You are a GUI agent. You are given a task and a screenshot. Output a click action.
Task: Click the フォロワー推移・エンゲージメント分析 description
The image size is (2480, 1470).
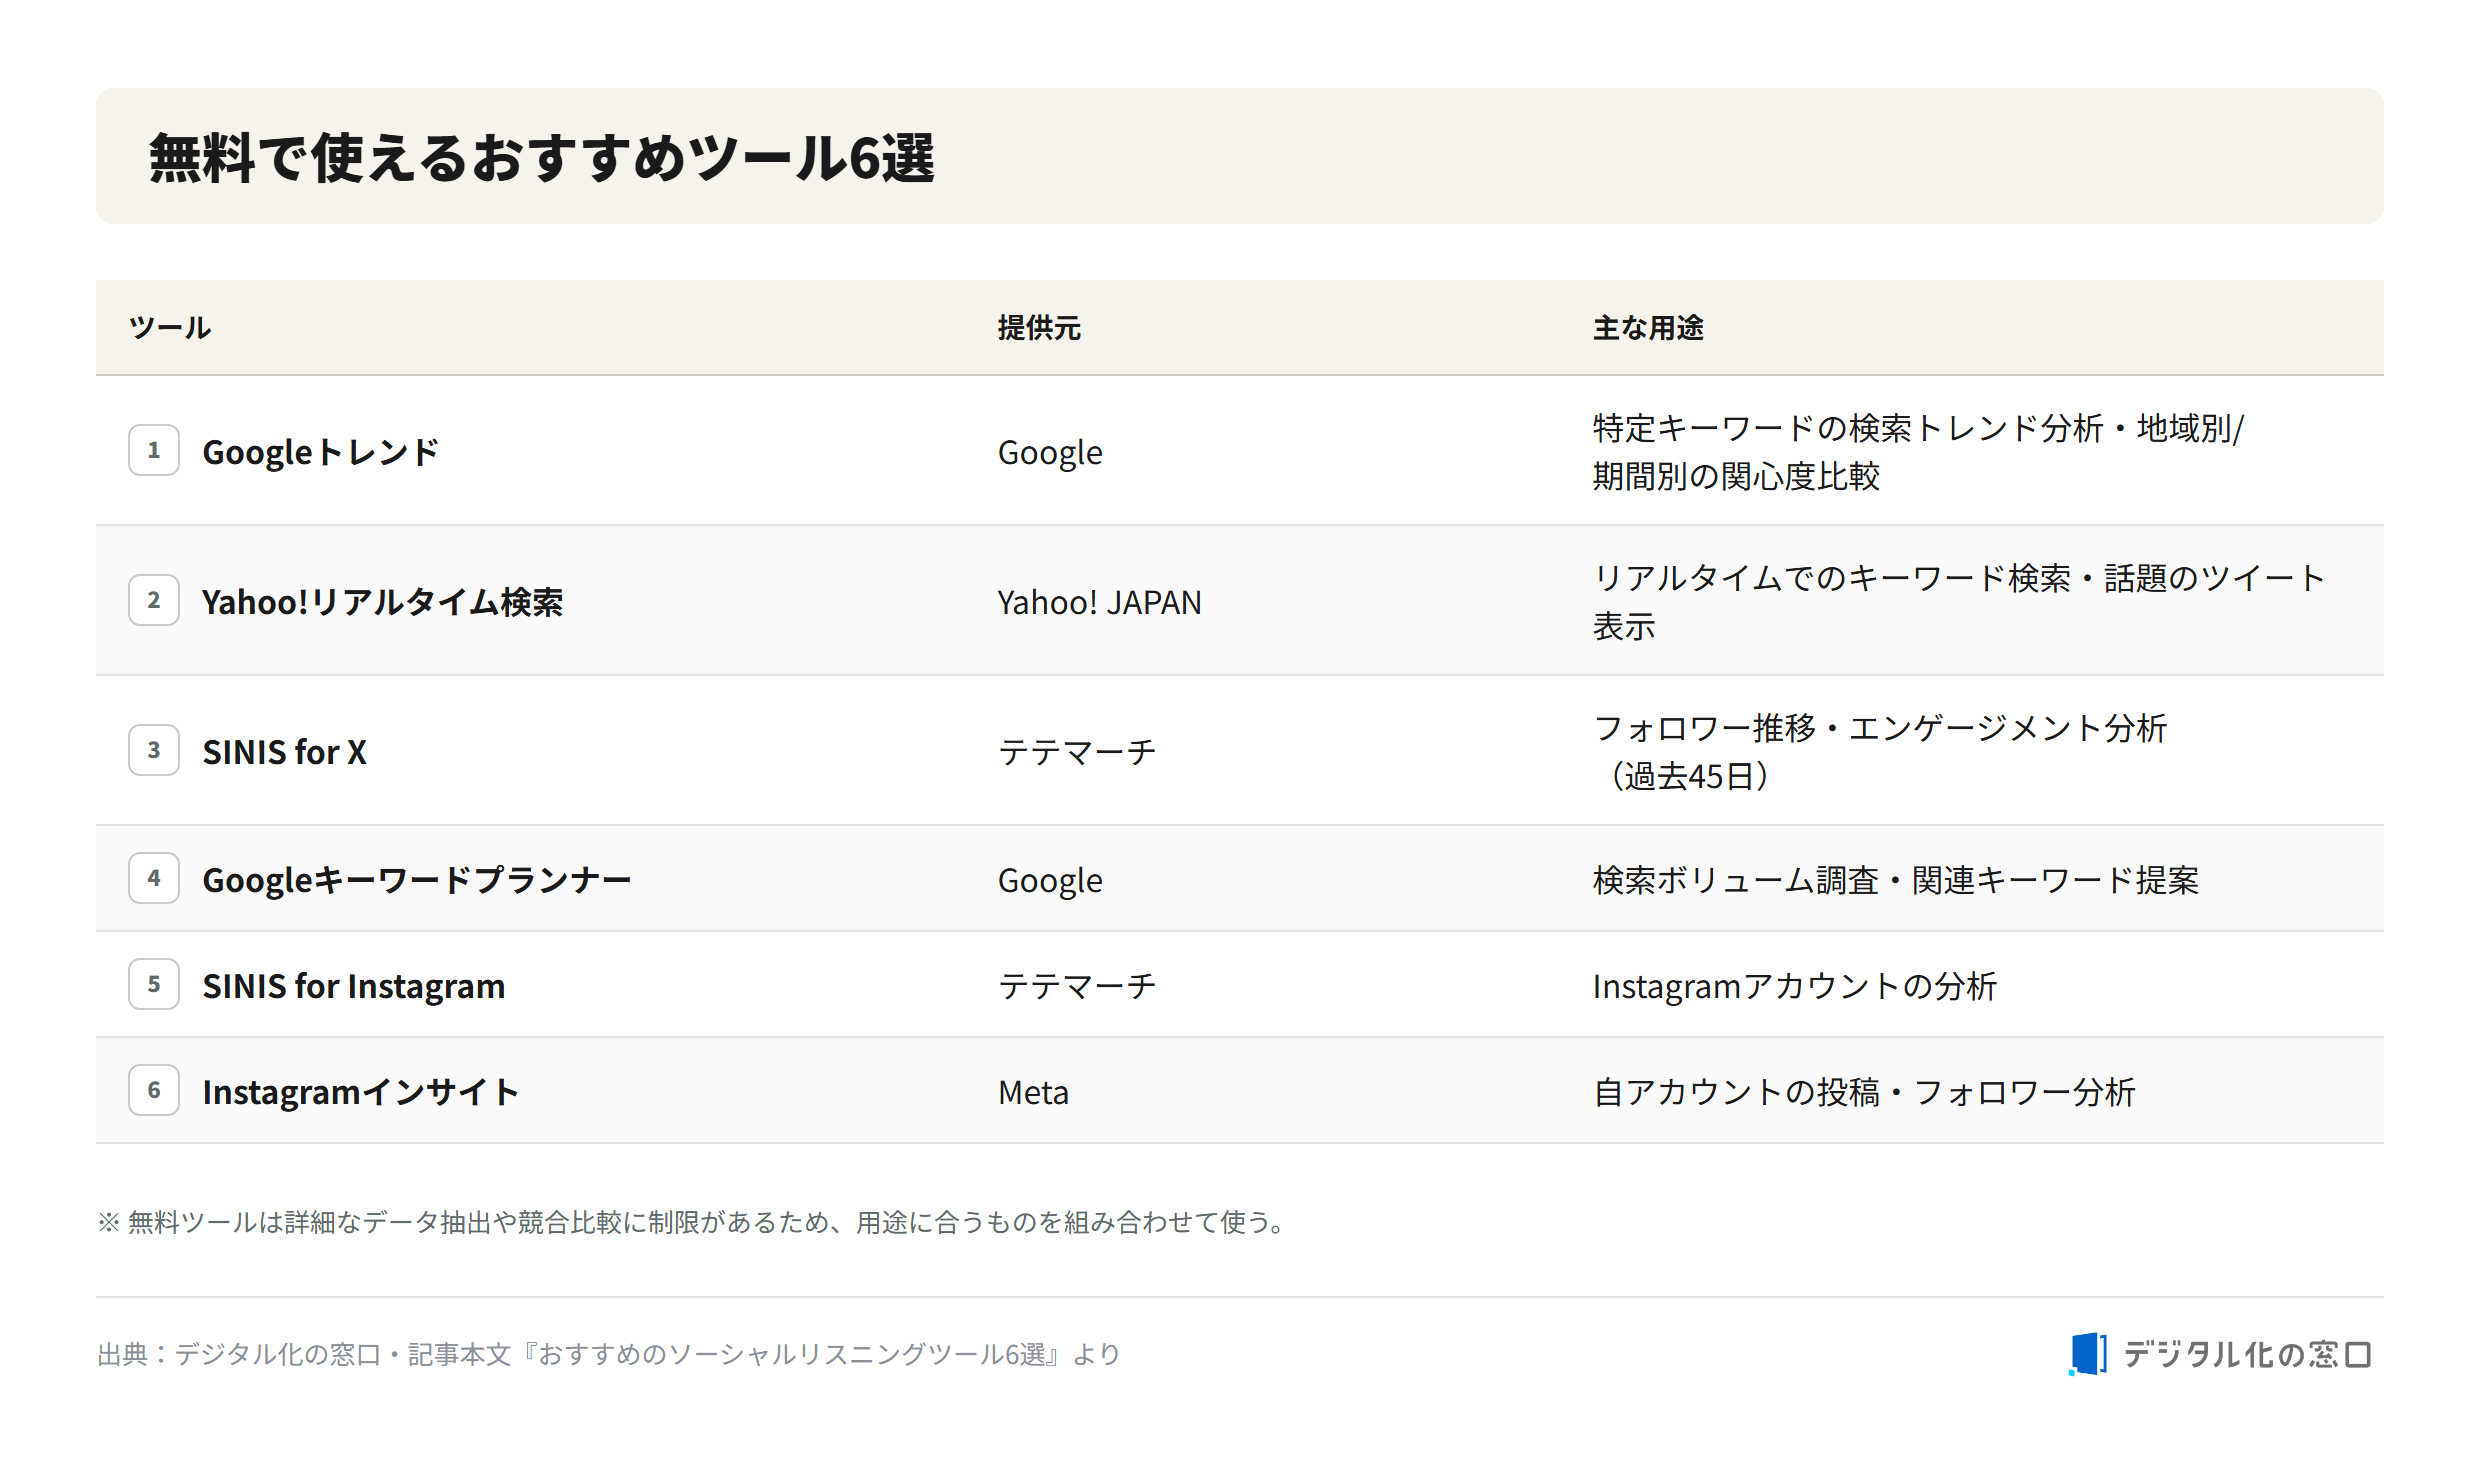(x=1880, y=752)
